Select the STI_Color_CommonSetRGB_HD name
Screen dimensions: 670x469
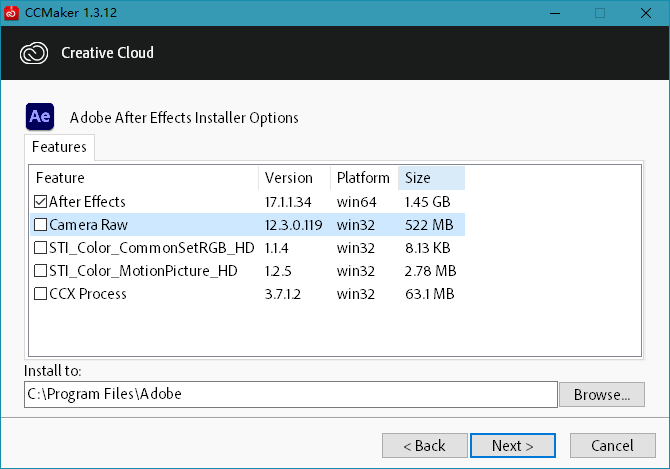152,248
